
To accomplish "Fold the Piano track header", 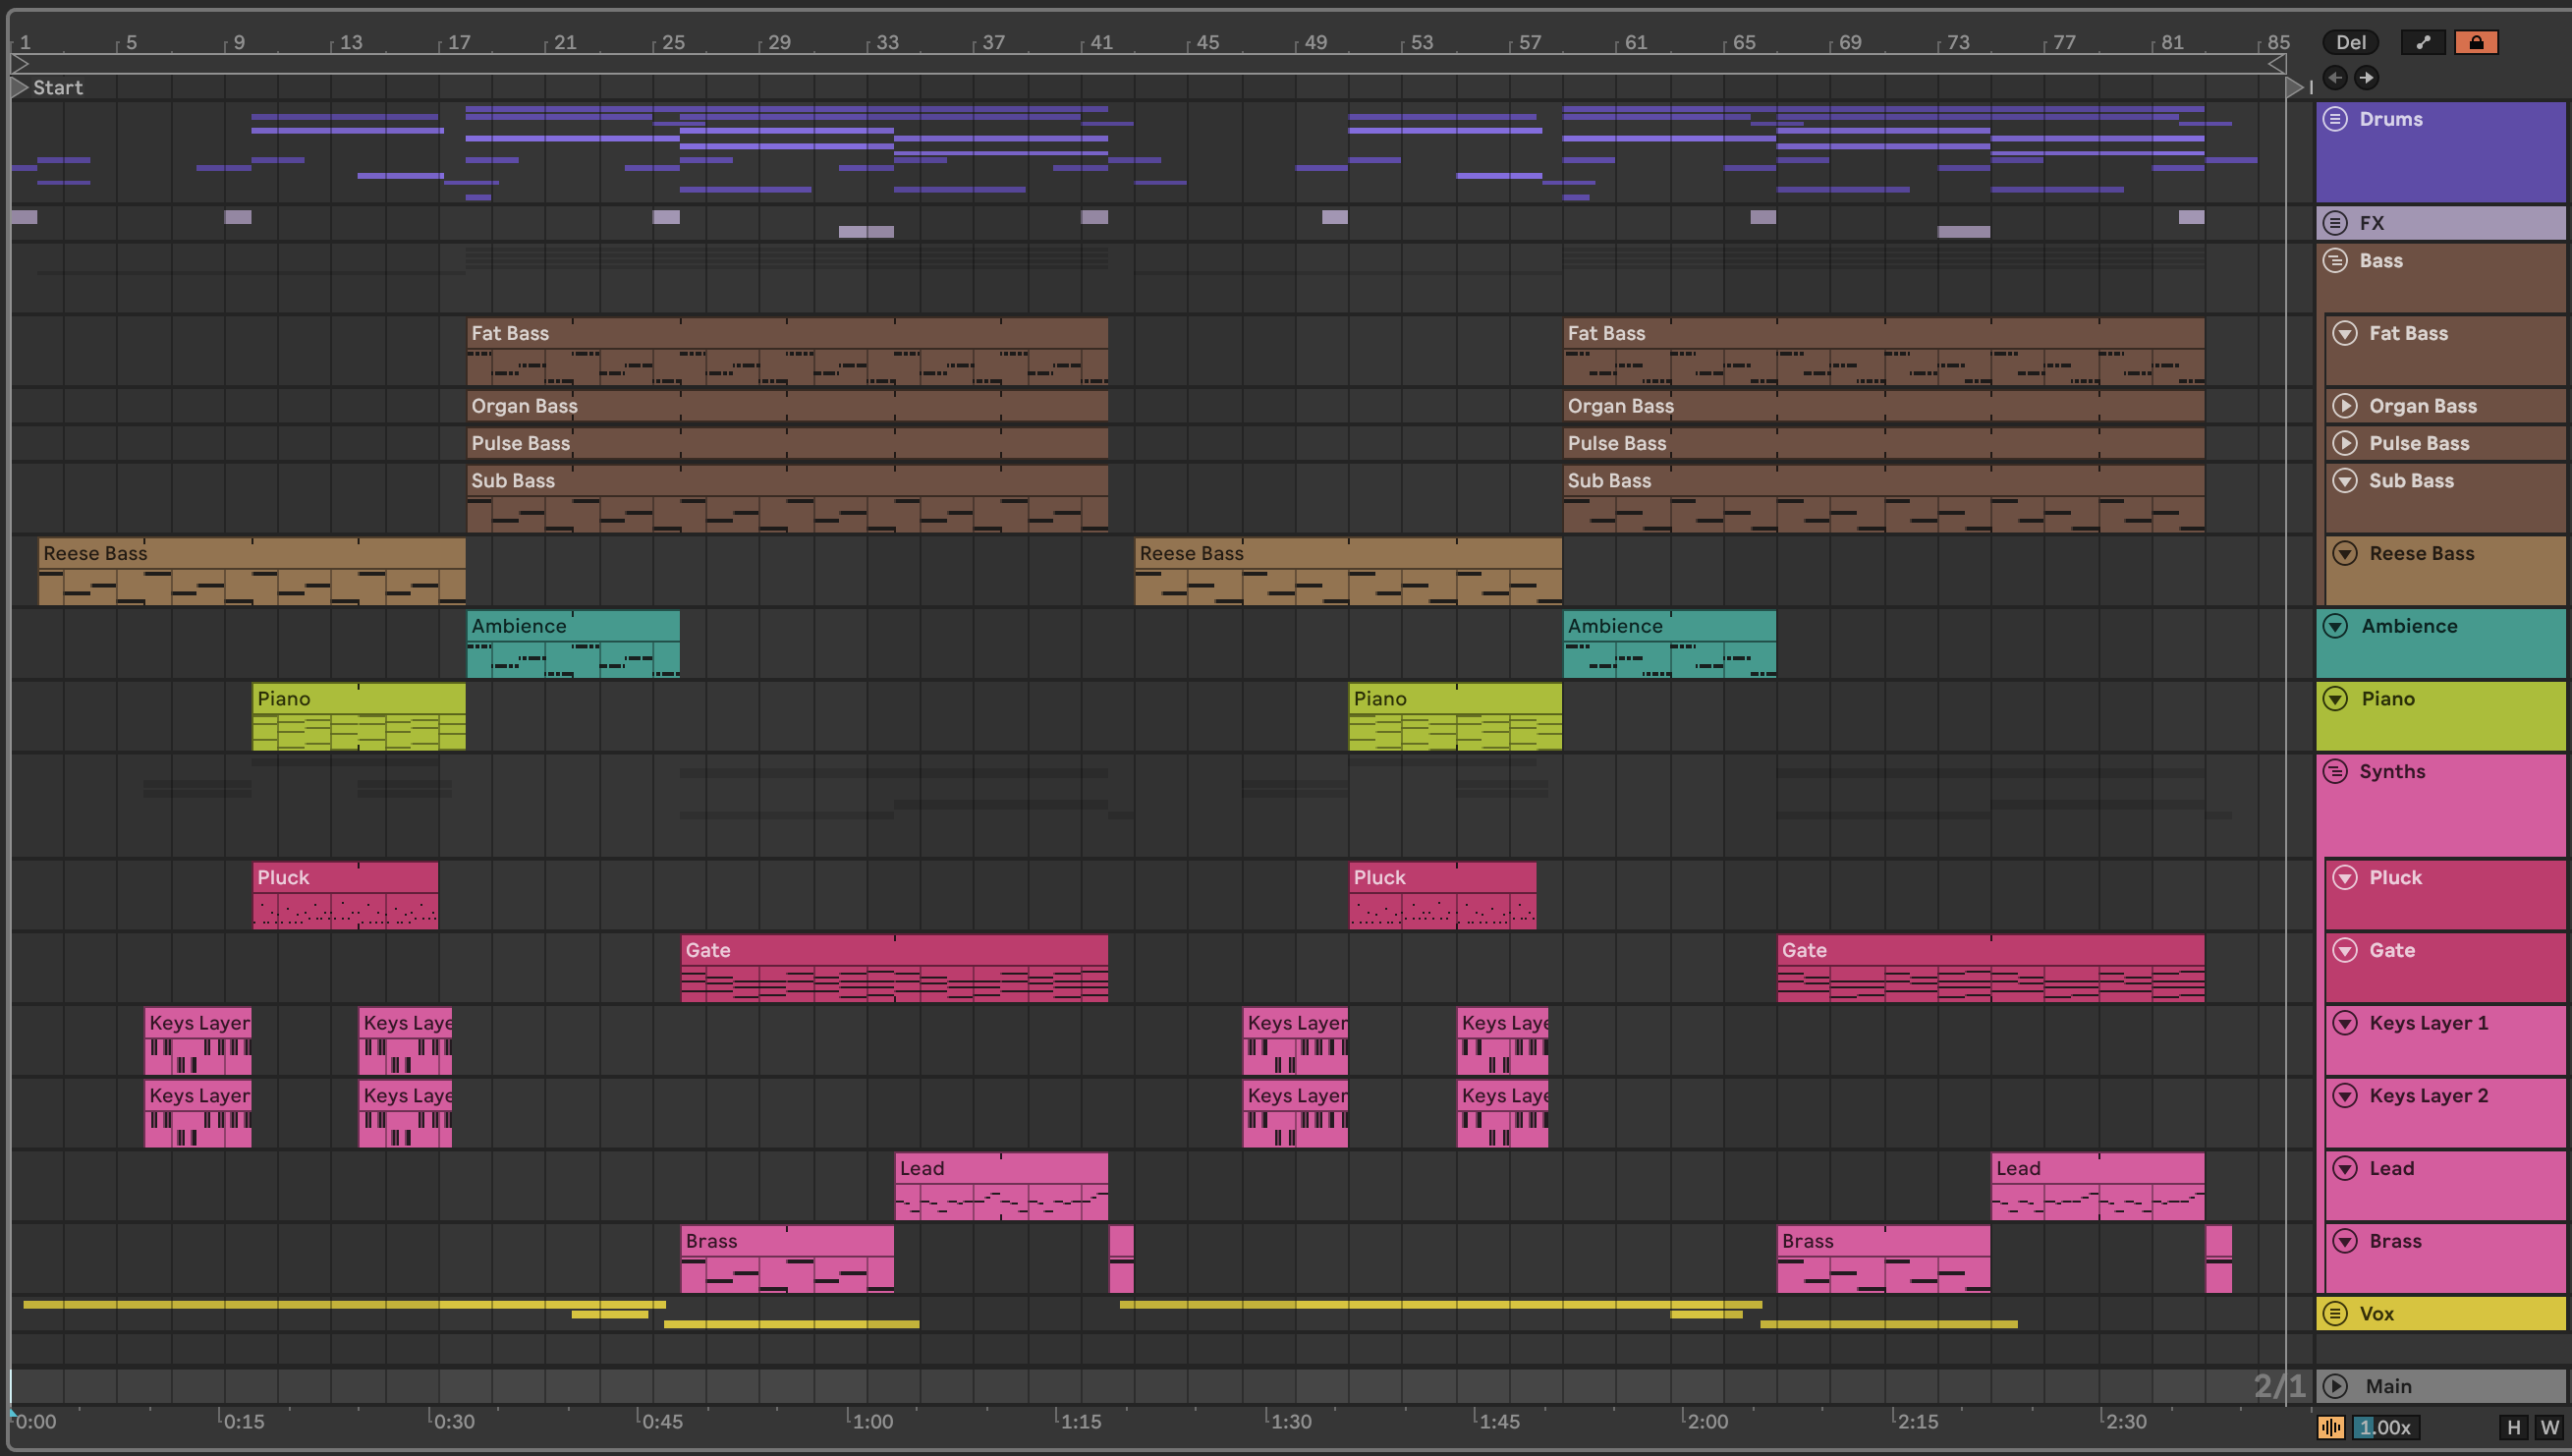I will (x=2335, y=699).
